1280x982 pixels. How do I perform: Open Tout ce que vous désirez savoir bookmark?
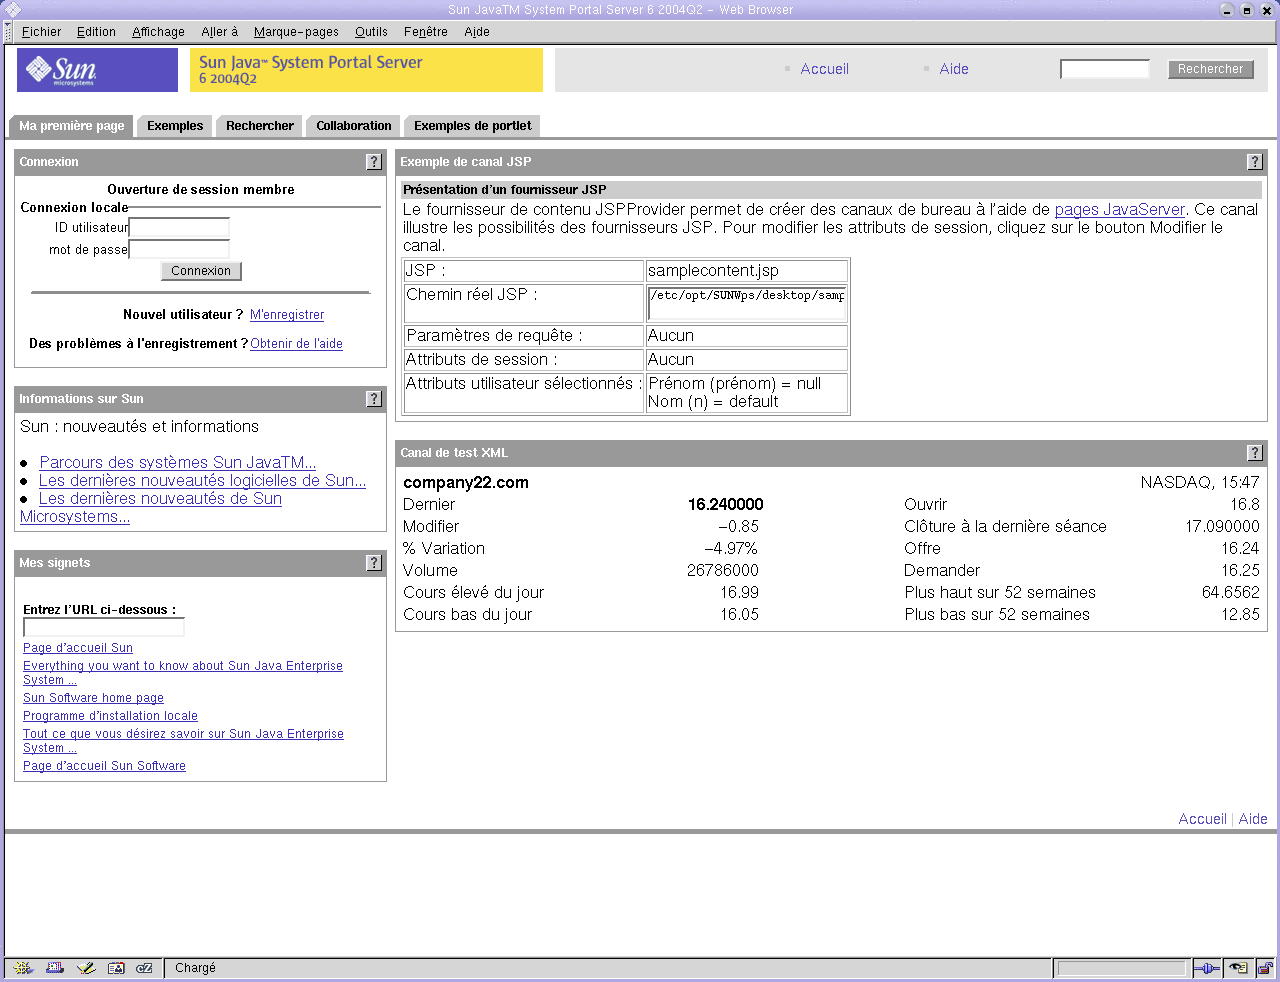click(x=183, y=734)
